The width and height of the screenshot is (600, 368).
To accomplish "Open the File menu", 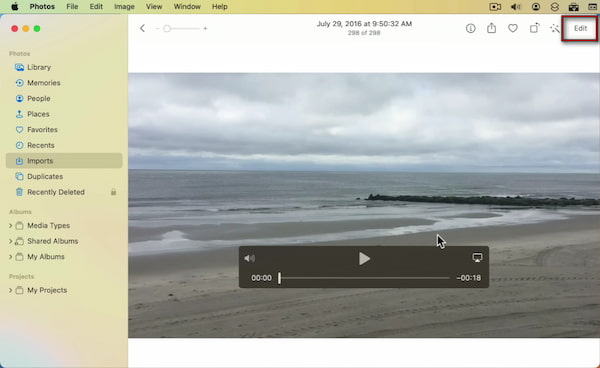I will [72, 7].
